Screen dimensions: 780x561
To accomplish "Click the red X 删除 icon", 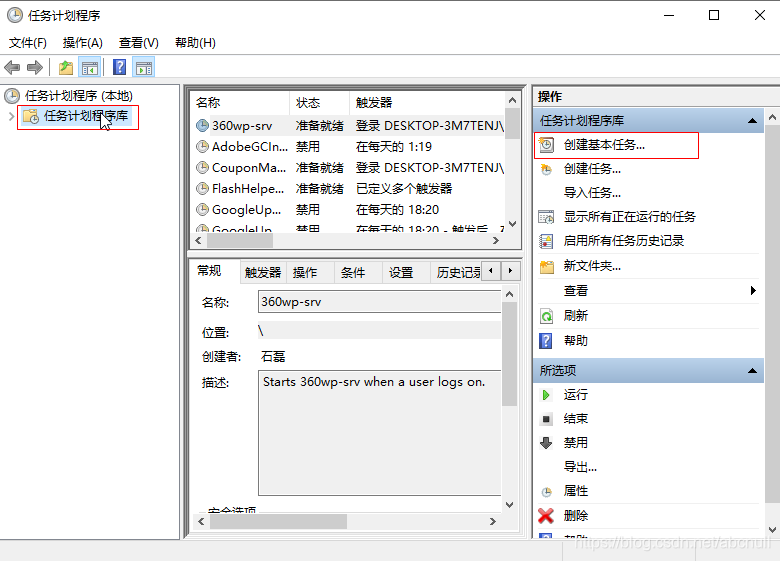I will (546, 516).
